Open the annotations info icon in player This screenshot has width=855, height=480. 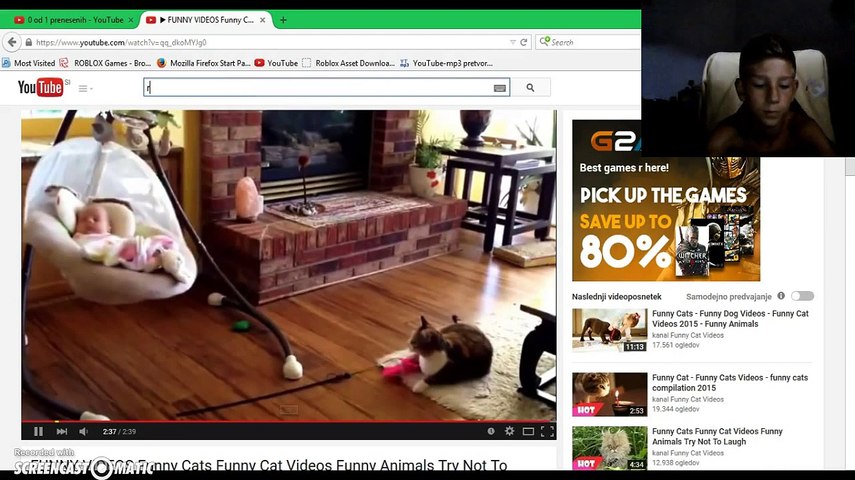[x=491, y=431]
